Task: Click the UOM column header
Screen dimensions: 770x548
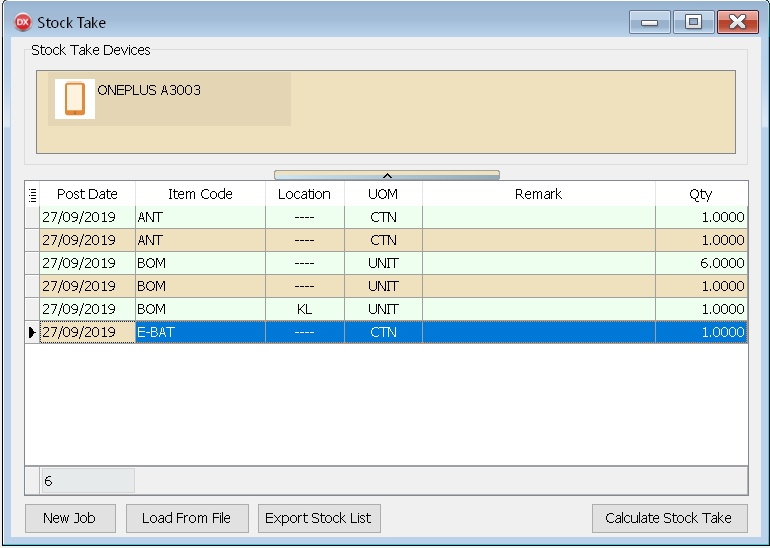Action: (x=383, y=194)
